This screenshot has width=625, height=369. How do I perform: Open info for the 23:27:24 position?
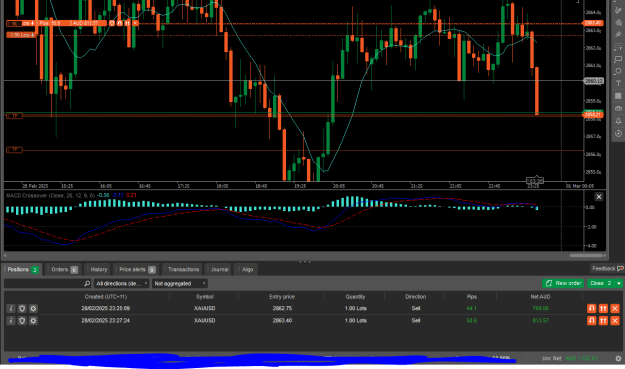point(11,320)
